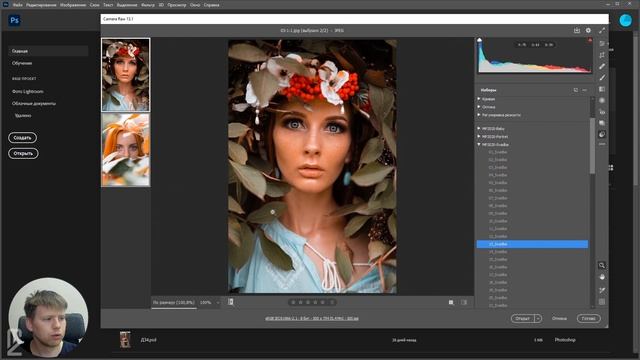
Task: Toggle full screen mode icon
Action: click(602, 31)
